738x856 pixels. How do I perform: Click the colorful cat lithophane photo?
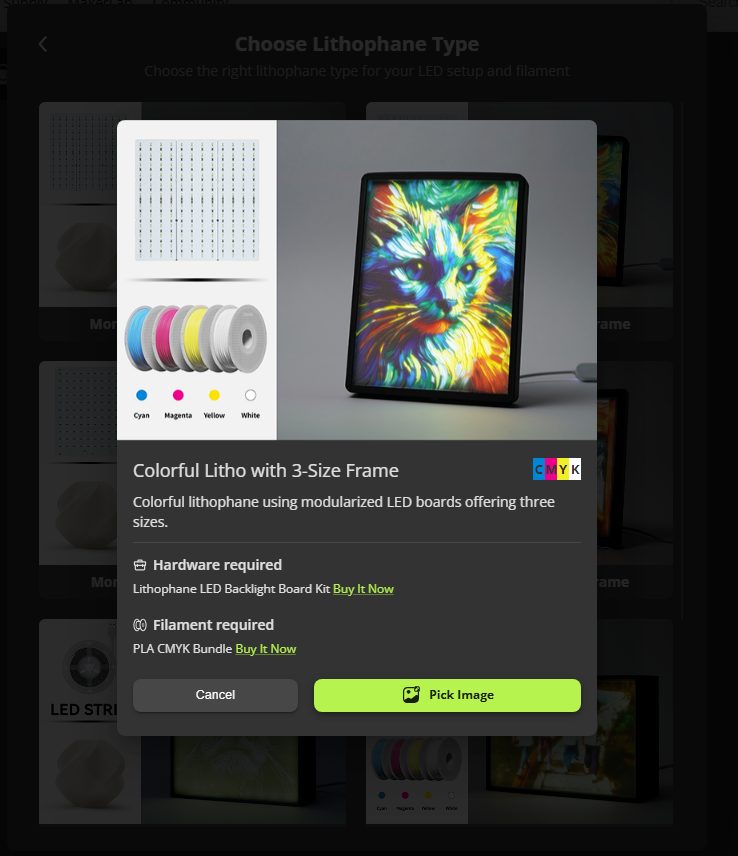(x=437, y=280)
